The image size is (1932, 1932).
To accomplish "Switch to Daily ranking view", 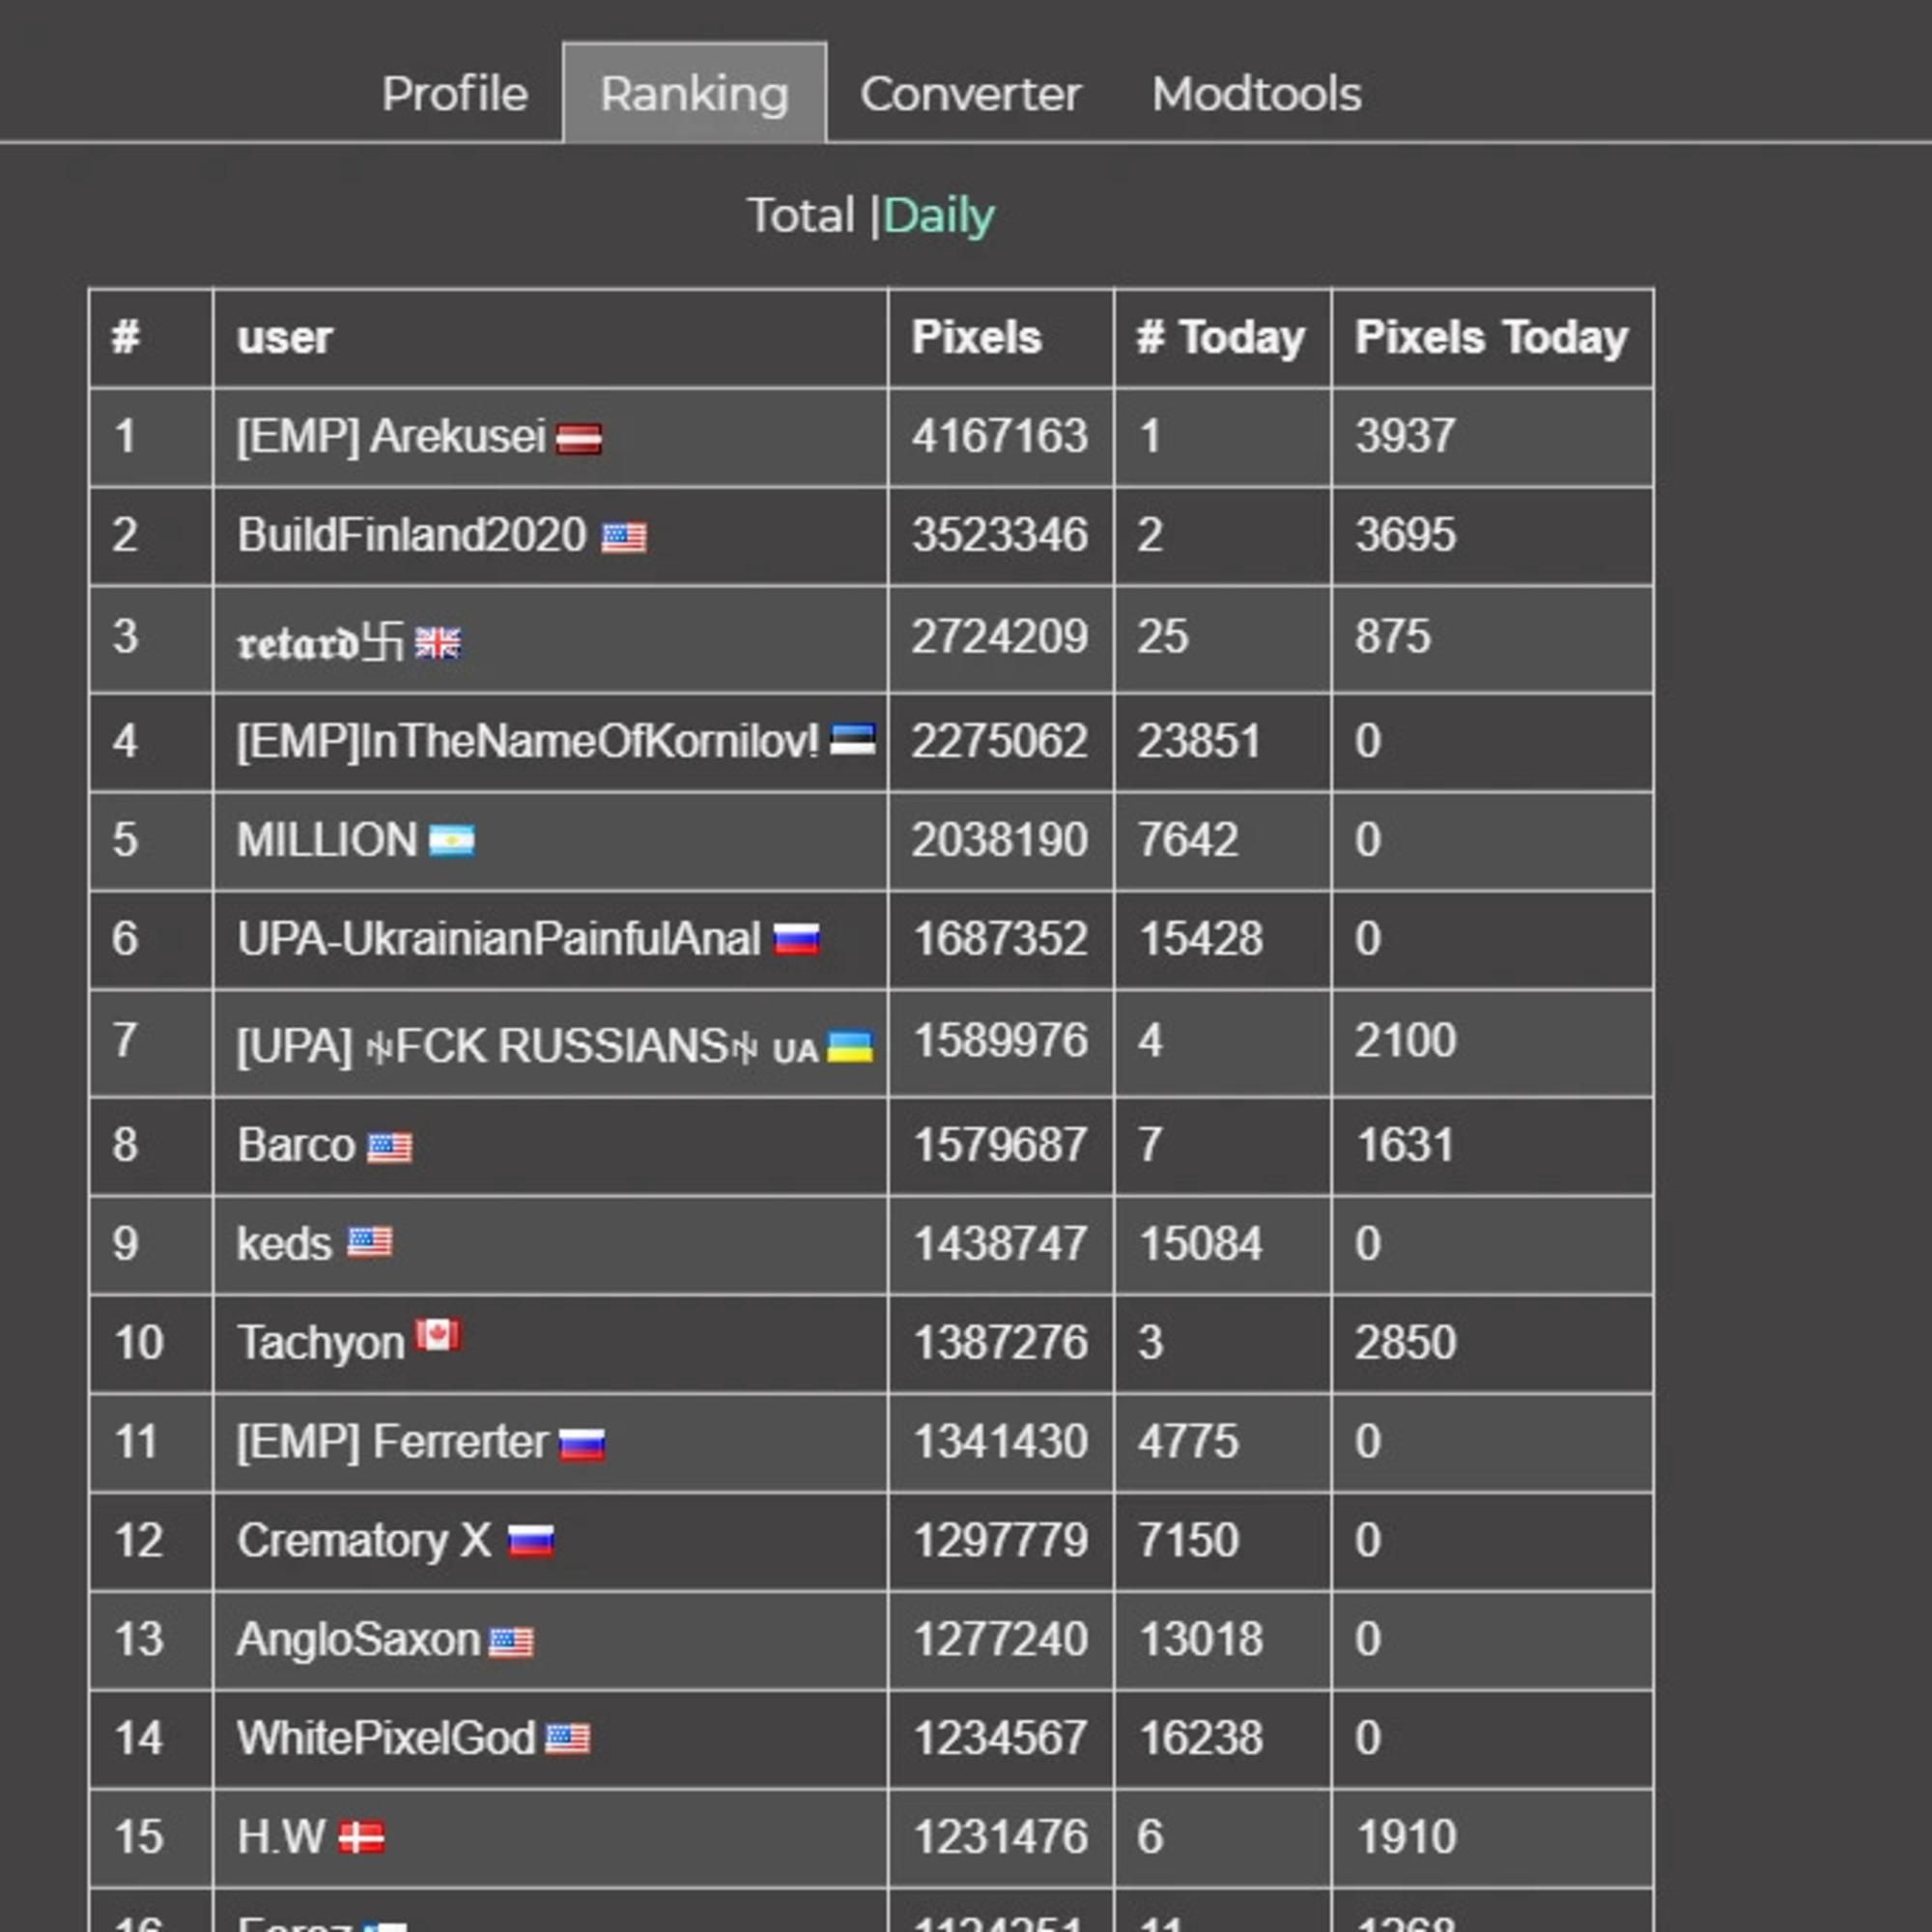I will (939, 216).
